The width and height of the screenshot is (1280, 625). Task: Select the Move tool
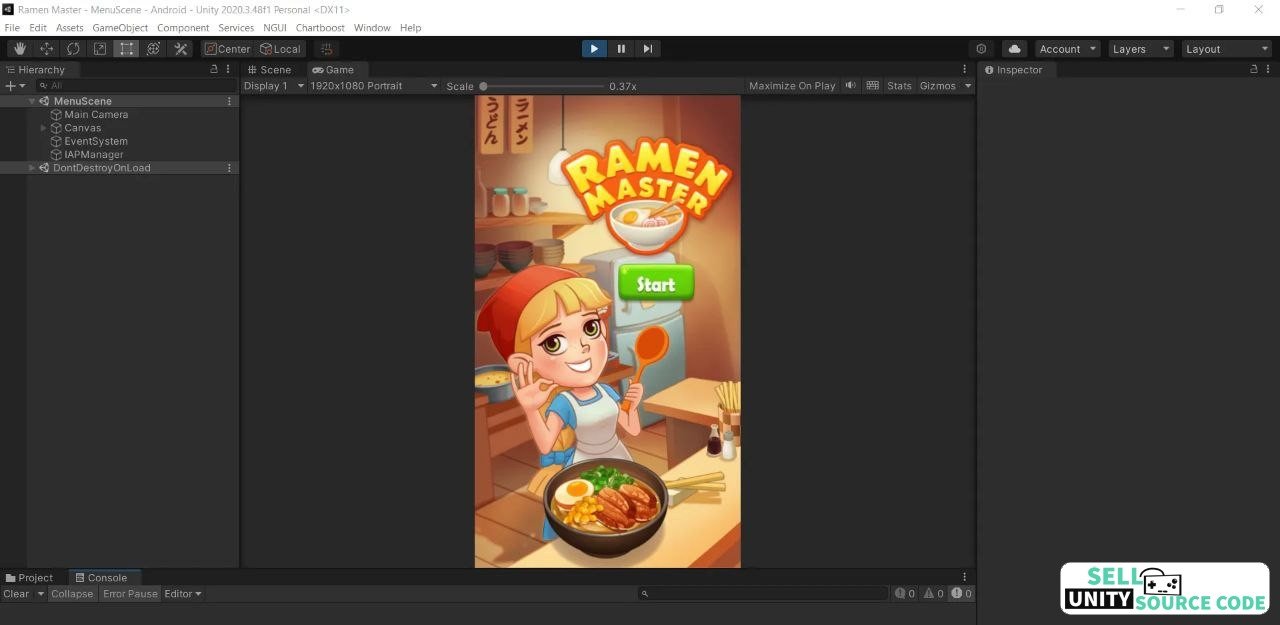47,49
